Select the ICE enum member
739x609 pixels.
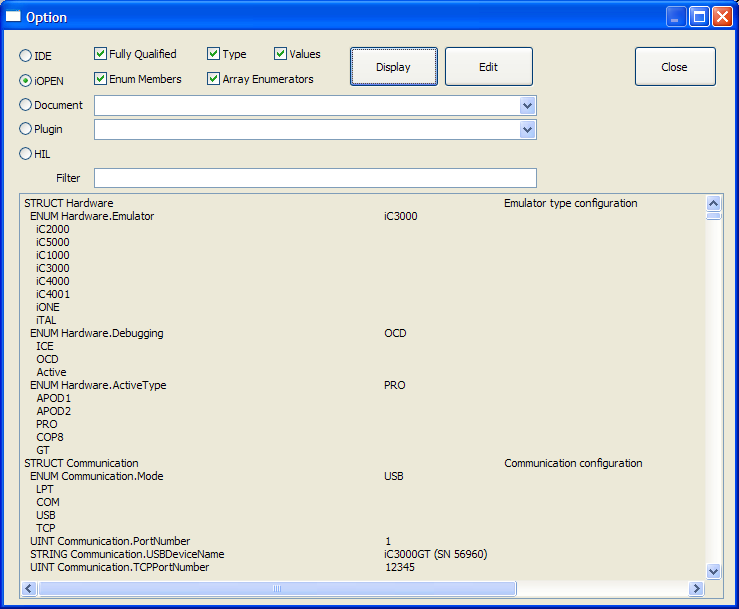coord(45,346)
